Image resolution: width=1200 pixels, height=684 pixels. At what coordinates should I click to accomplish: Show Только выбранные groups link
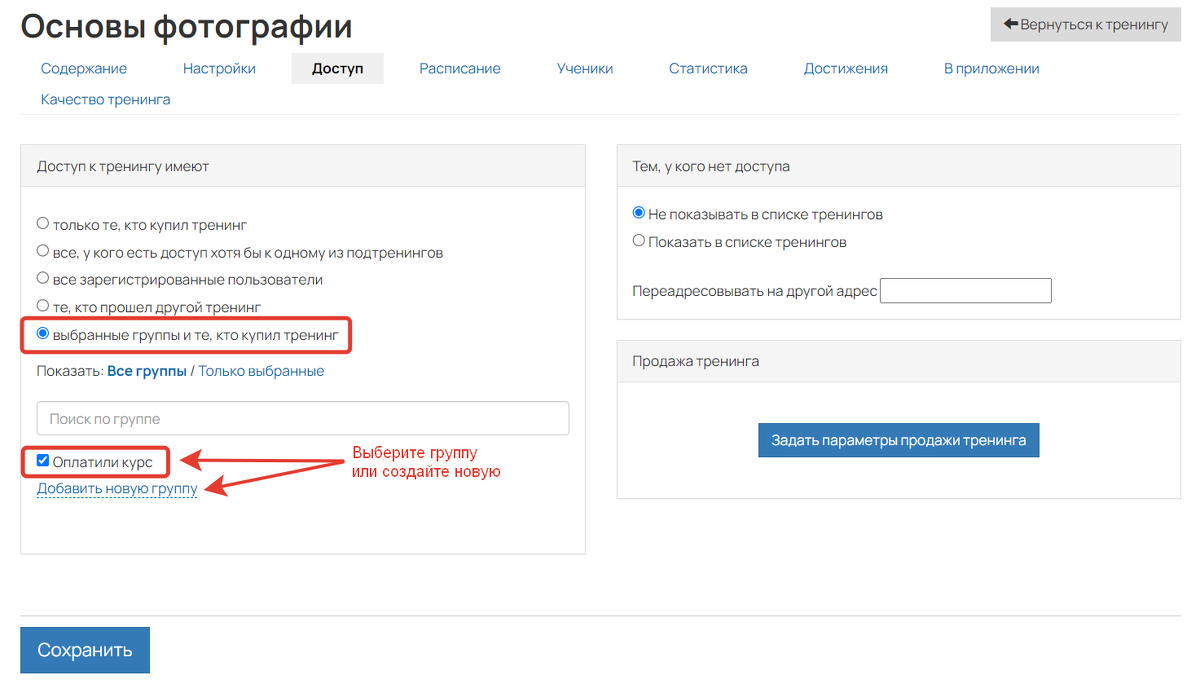[x=261, y=371]
